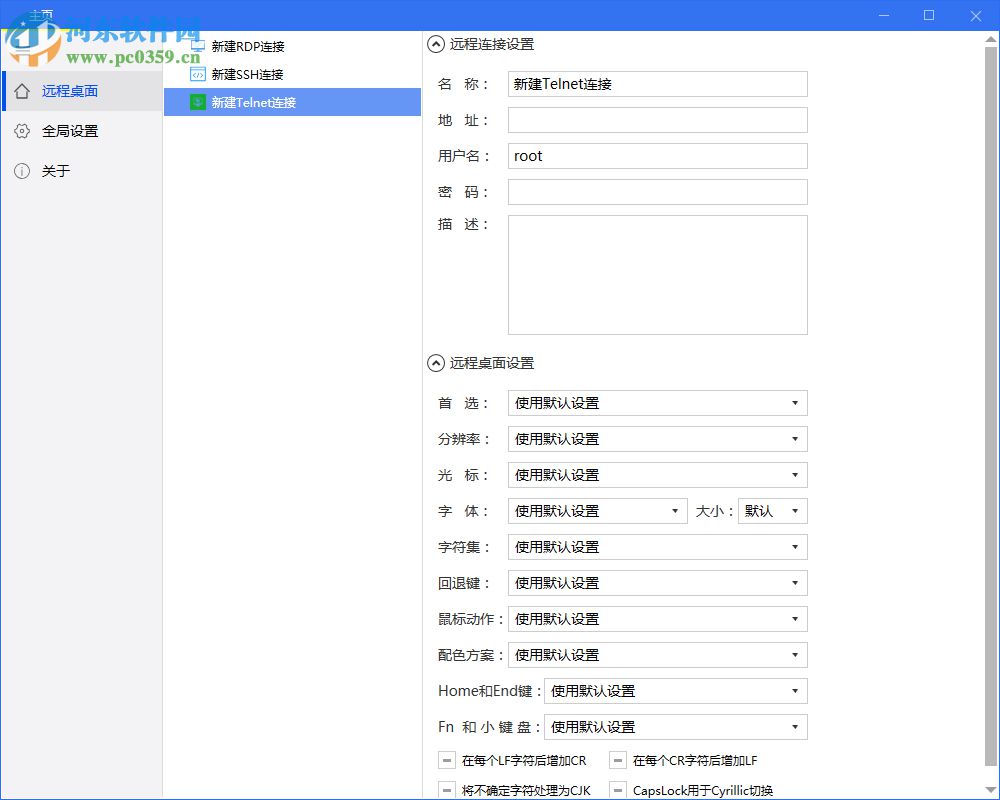
Task: Open 全局设置 via its gear icon
Action: coord(22,130)
